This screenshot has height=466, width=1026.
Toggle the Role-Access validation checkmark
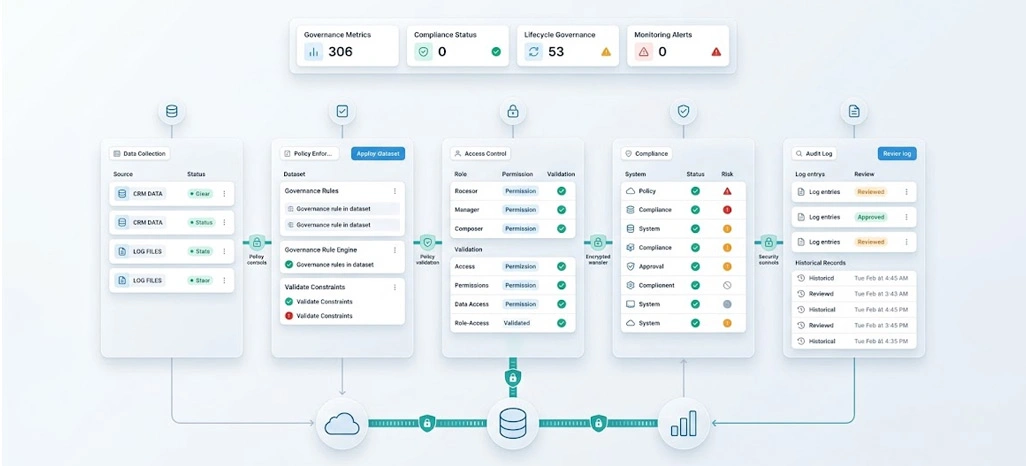pos(561,323)
